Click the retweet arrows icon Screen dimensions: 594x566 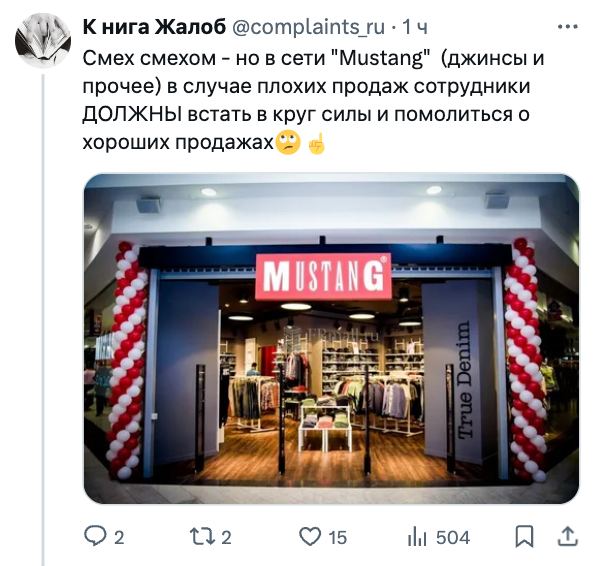click(x=202, y=537)
